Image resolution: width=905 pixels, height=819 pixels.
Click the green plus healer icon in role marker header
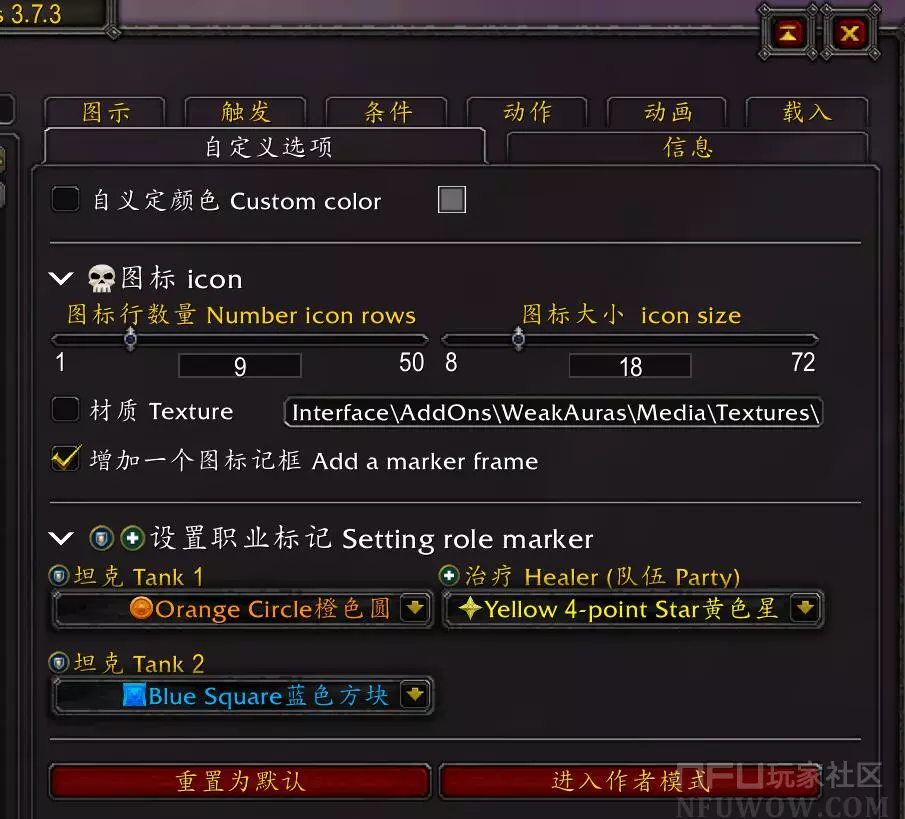tap(133, 538)
